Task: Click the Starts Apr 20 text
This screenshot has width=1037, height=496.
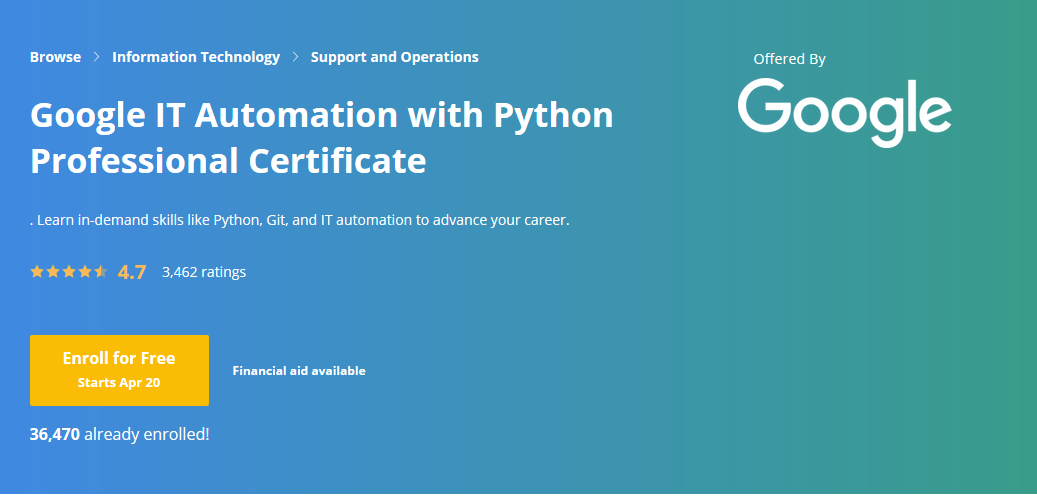Action: (x=119, y=382)
